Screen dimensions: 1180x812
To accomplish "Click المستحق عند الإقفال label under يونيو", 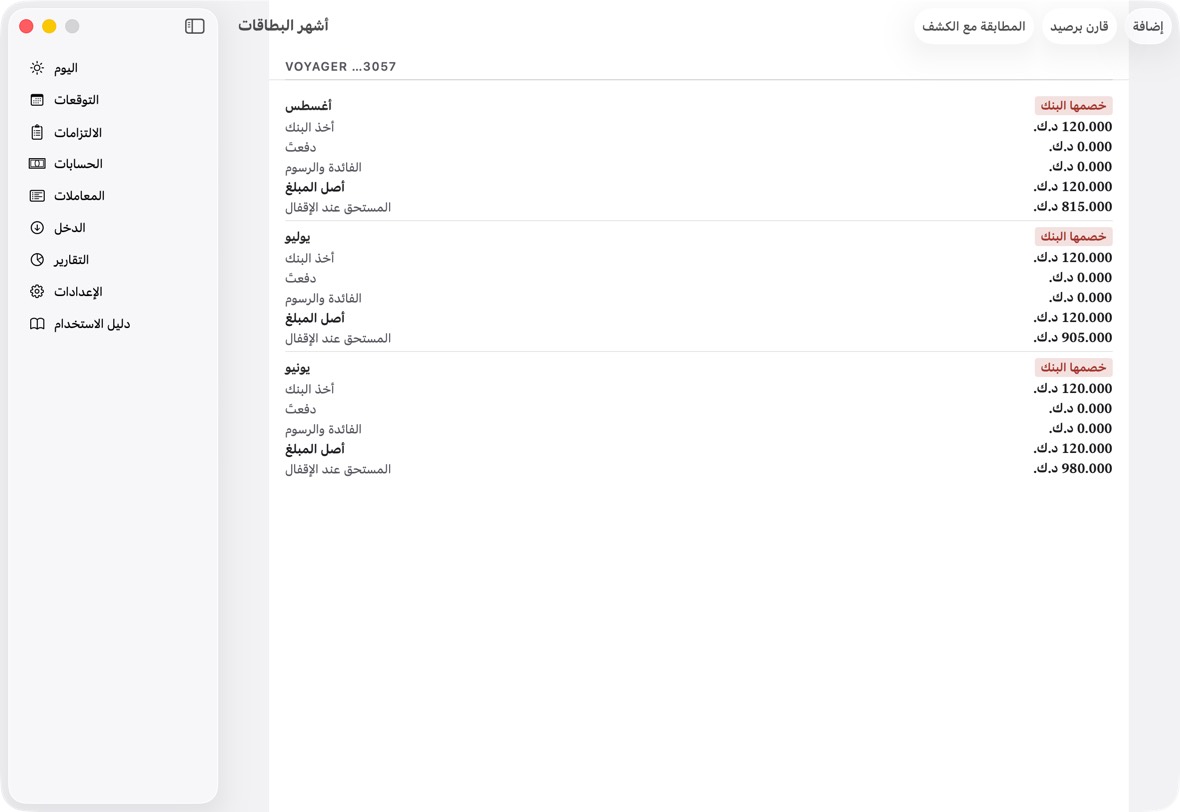I will [x=338, y=469].
